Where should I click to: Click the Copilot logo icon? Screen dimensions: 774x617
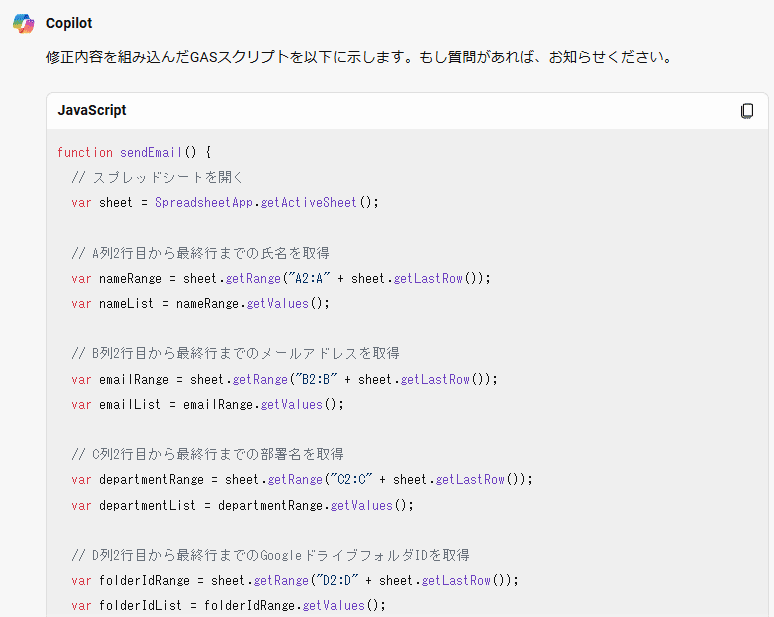coord(23,23)
